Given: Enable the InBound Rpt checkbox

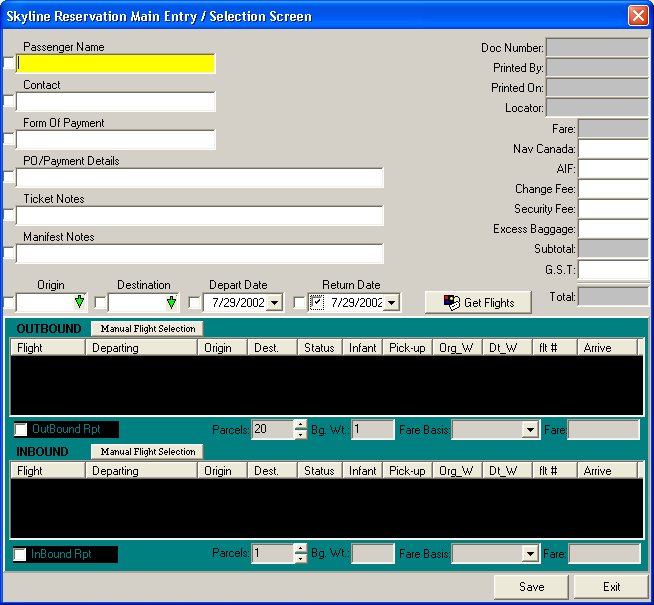Looking at the screenshot, I should [x=20, y=554].
